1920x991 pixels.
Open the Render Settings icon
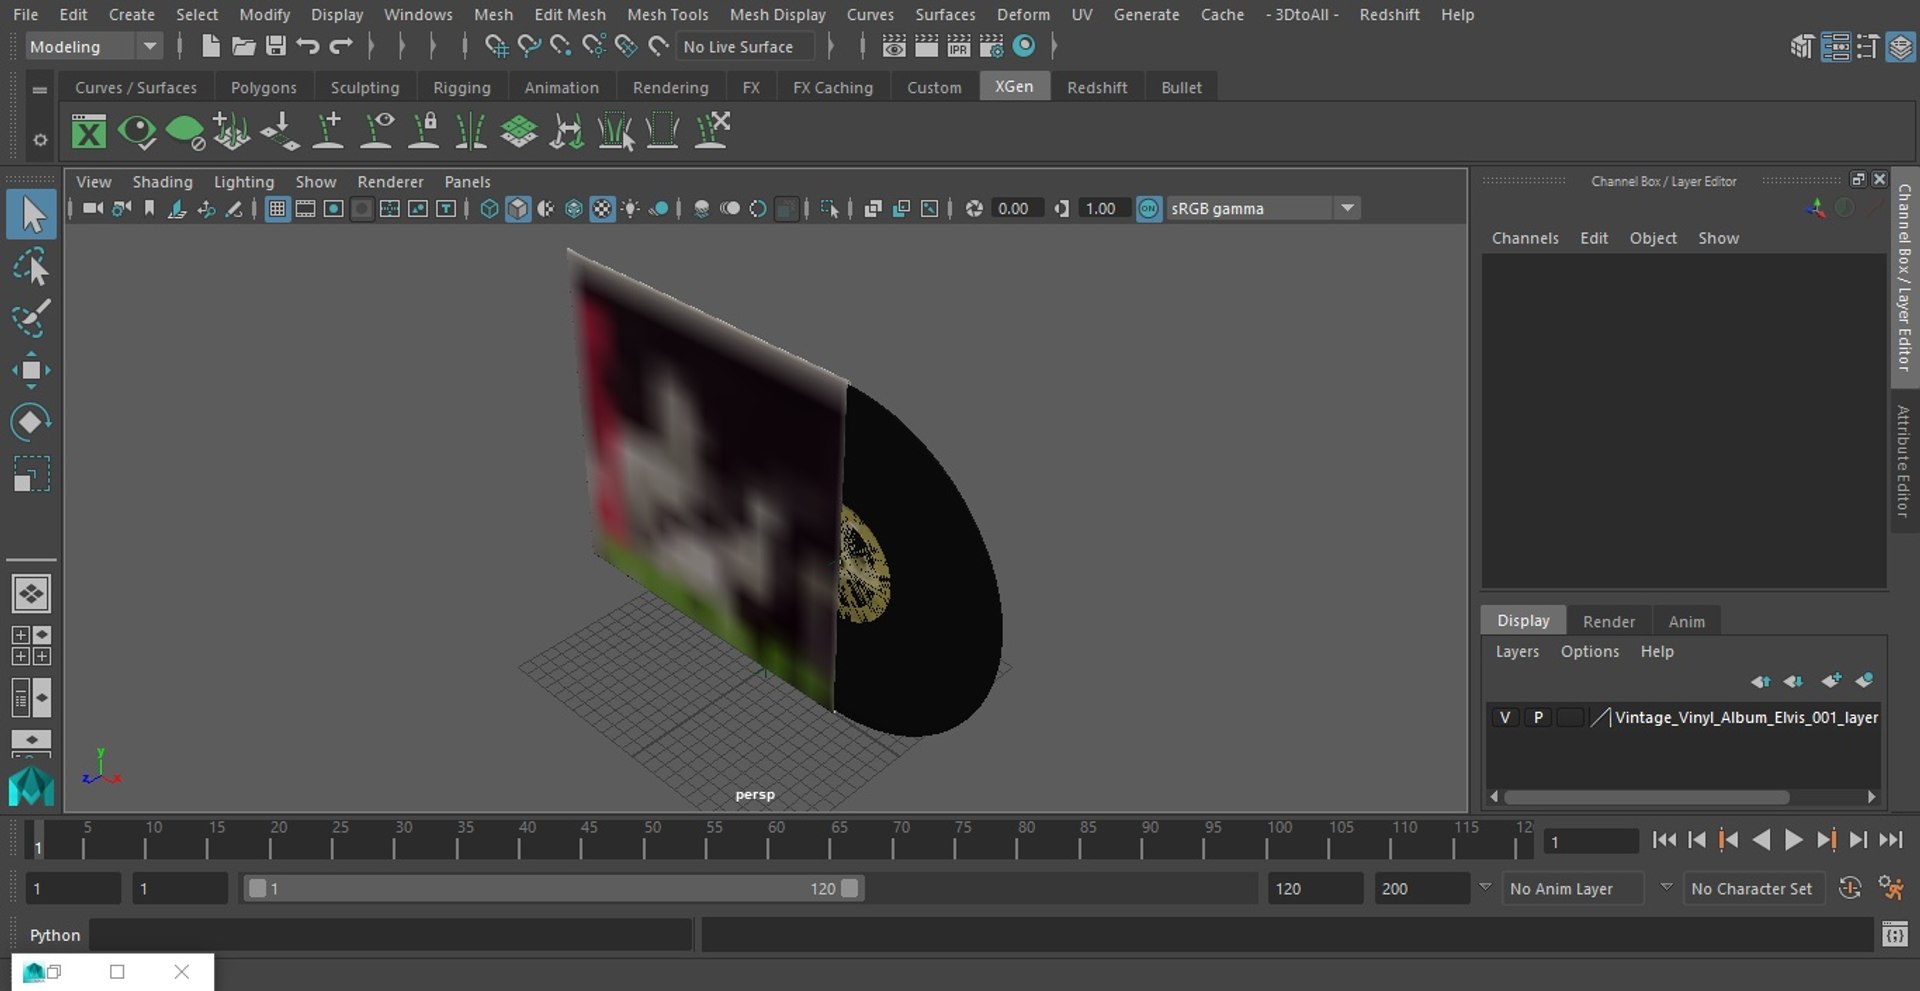pos(991,46)
